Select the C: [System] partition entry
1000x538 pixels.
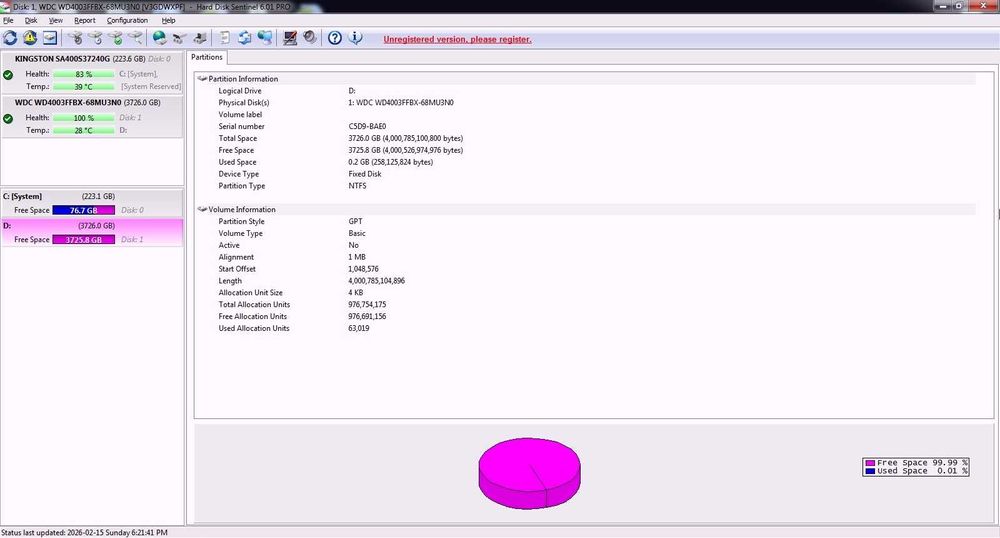point(92,203)
